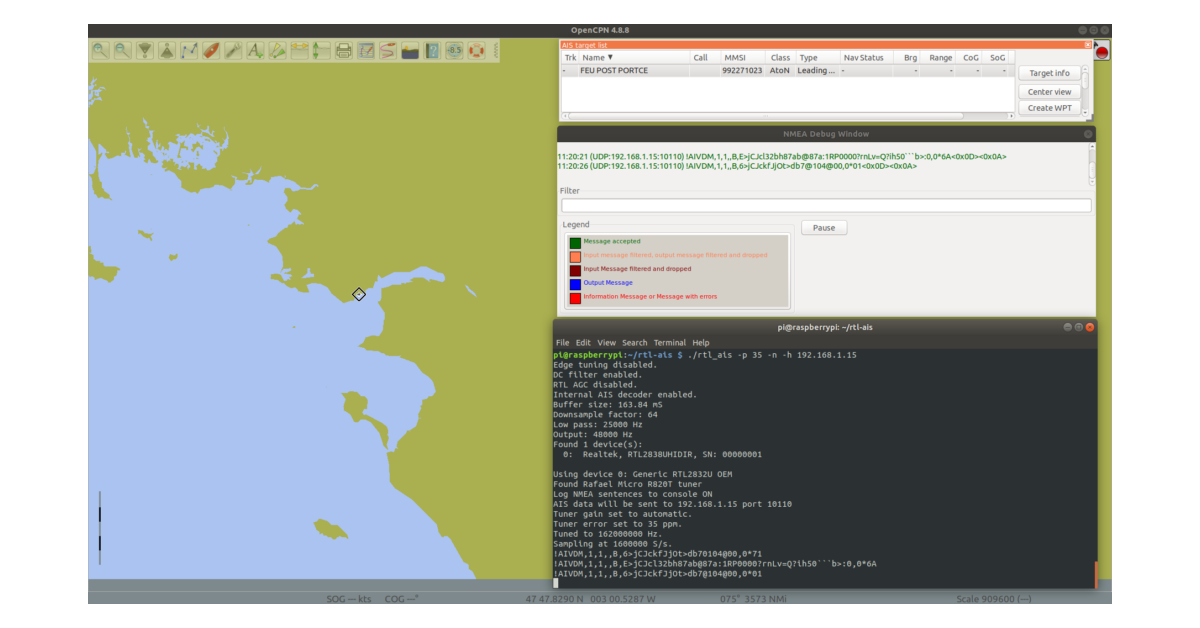Screen dimensions: 1200x628
Task: Click blue Output Message legend swatch
Action: [575, 284]
